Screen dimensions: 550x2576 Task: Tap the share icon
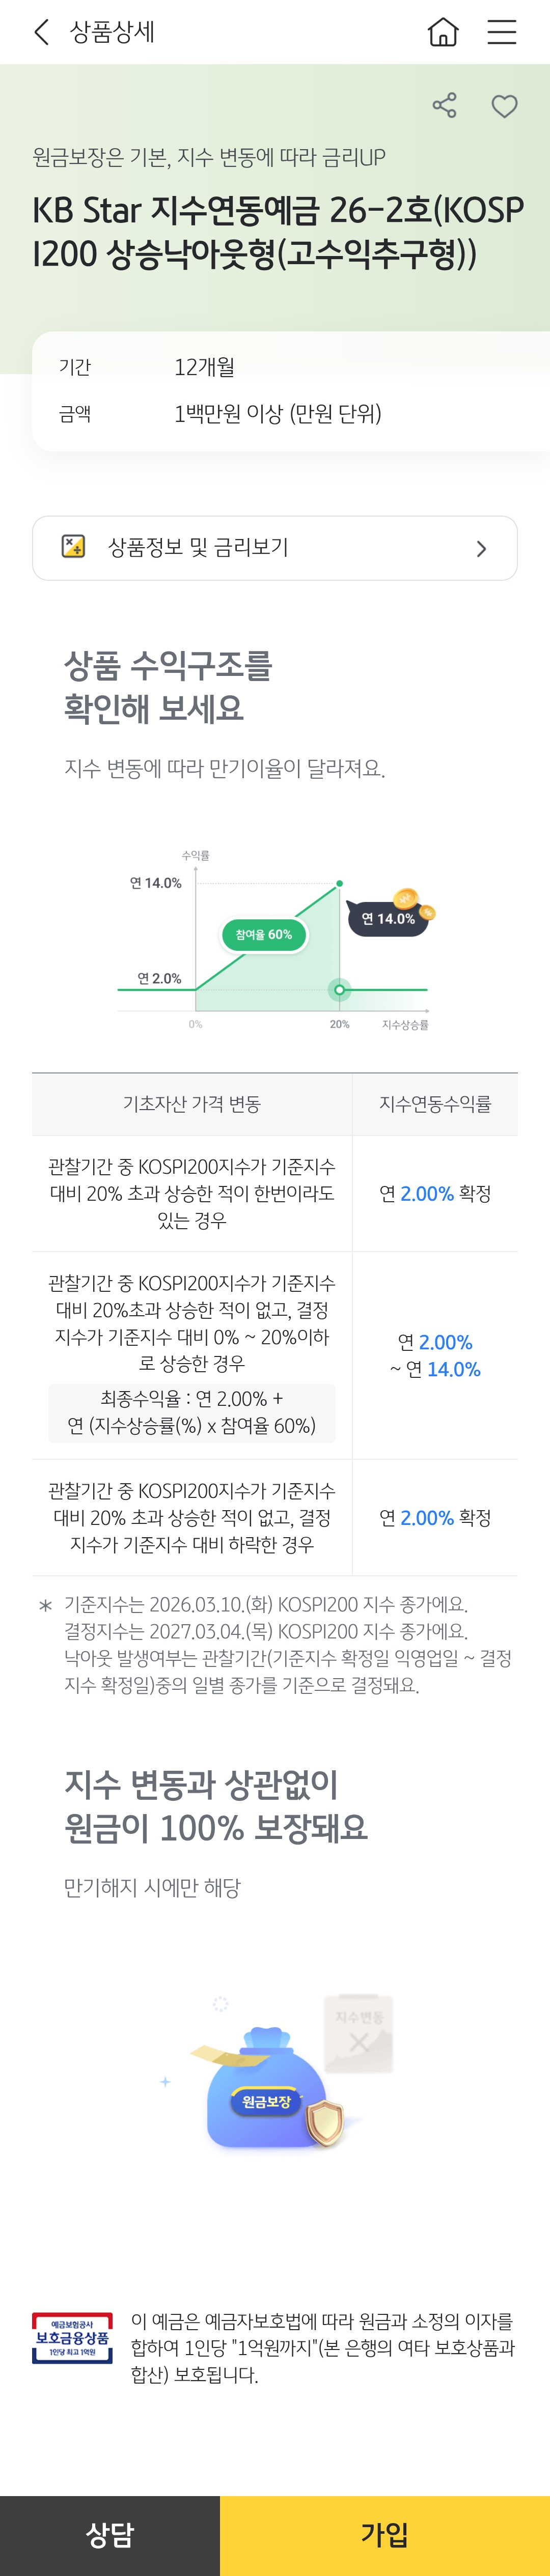[444, 106]
